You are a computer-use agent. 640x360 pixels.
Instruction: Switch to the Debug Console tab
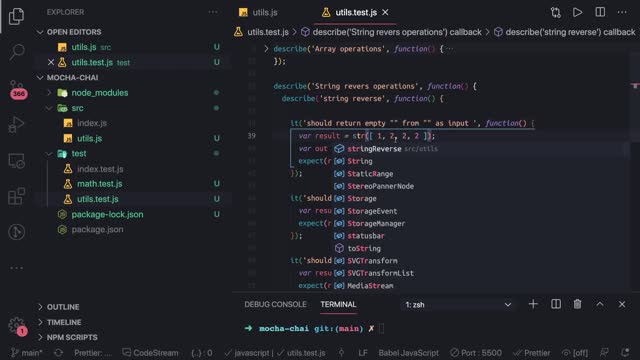tap(275, 304)
